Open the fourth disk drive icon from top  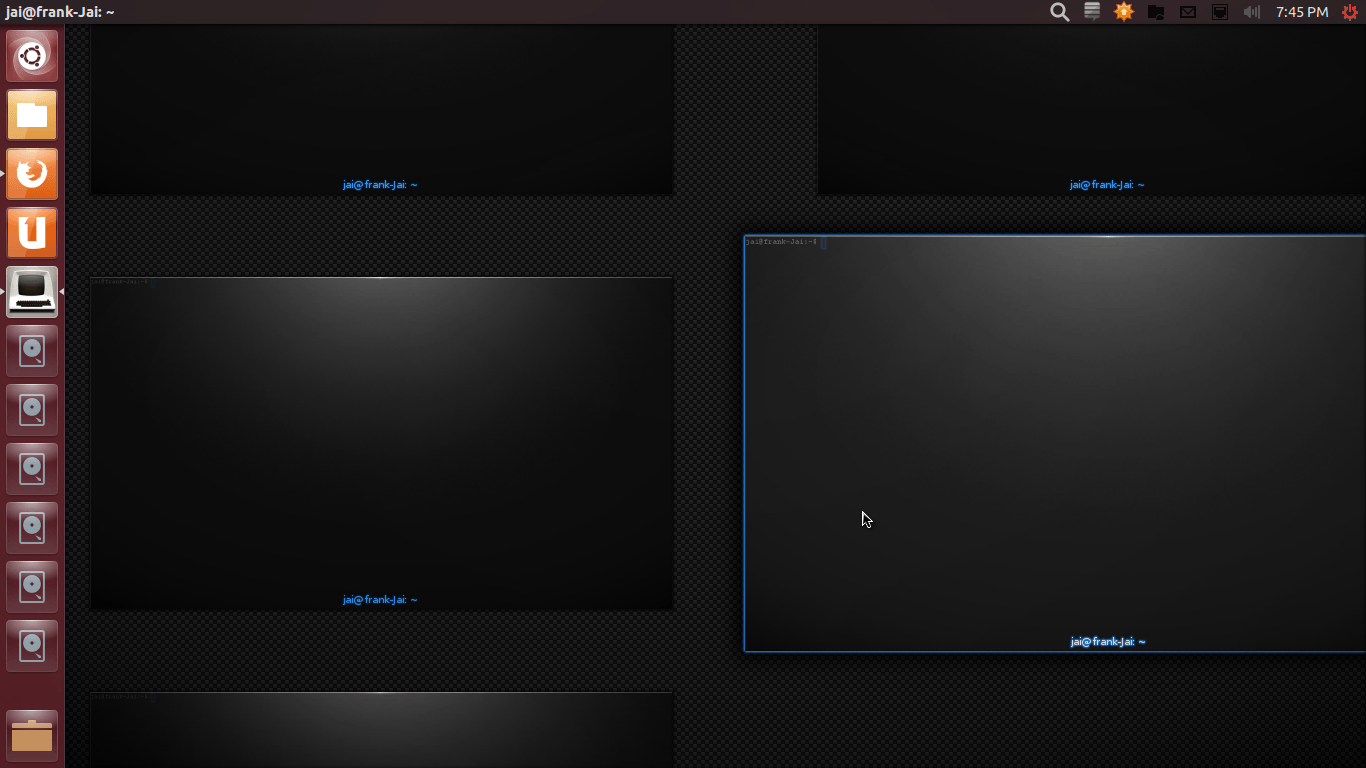tap(32, 528)
